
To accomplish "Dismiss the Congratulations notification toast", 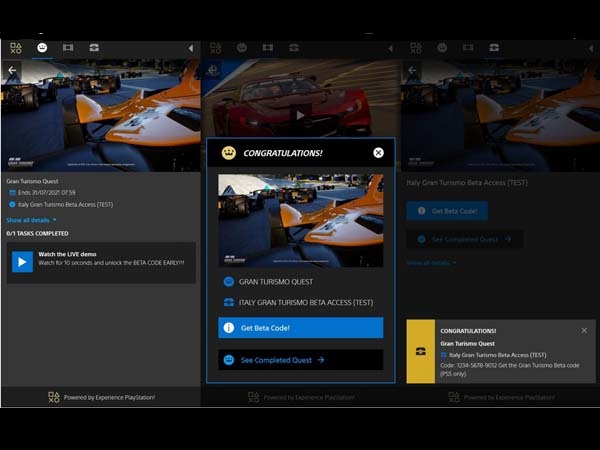I will coord(584,330).
